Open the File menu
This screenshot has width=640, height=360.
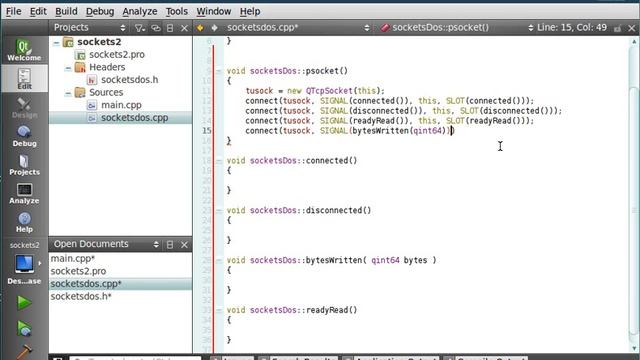click(13, 11)
